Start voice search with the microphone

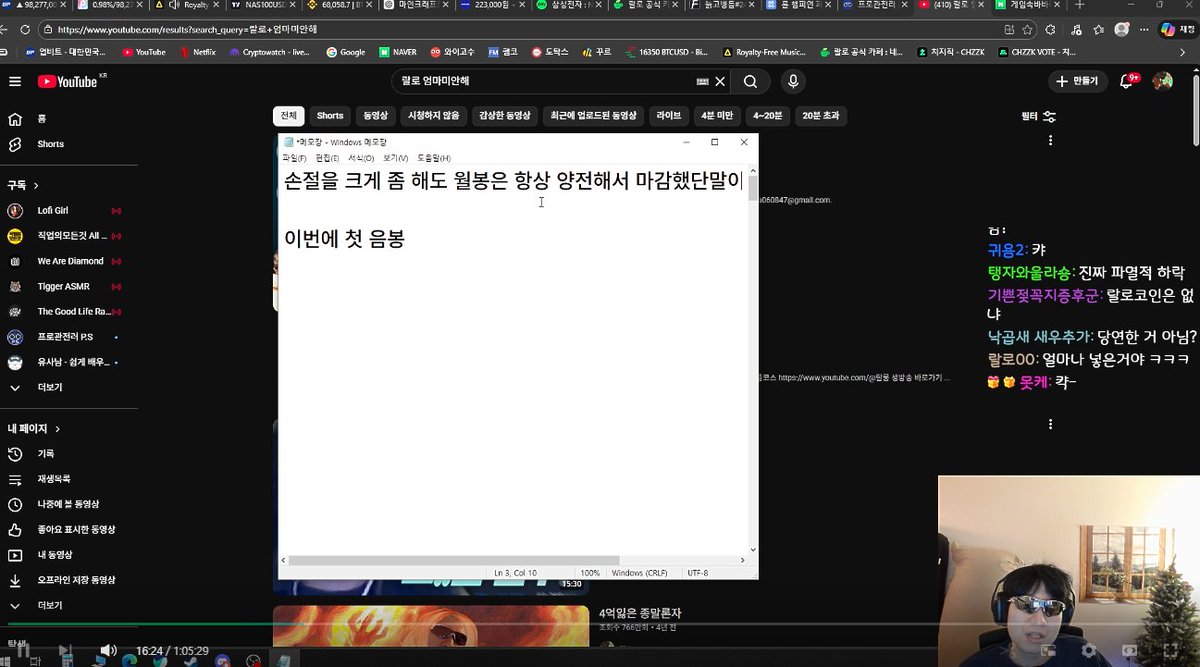point(793,81)
